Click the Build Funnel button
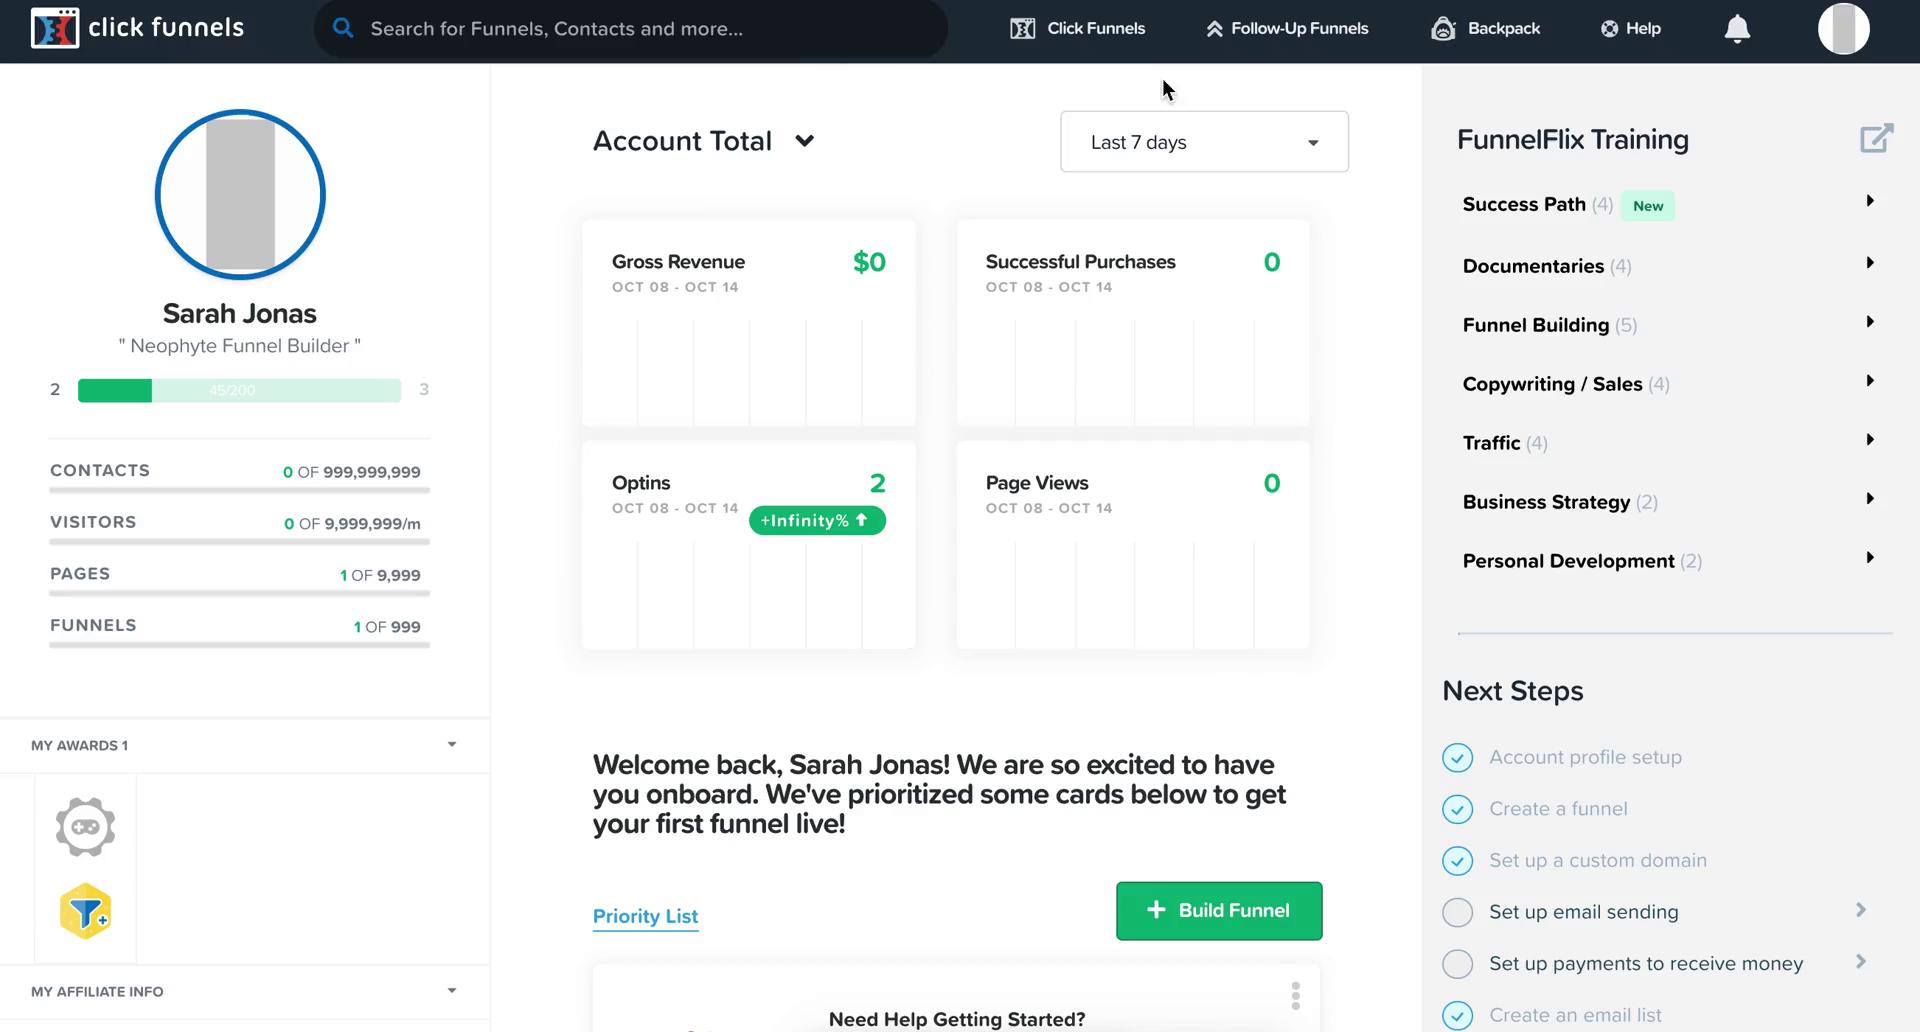 pyautogui.click(x=1219, y=911)
